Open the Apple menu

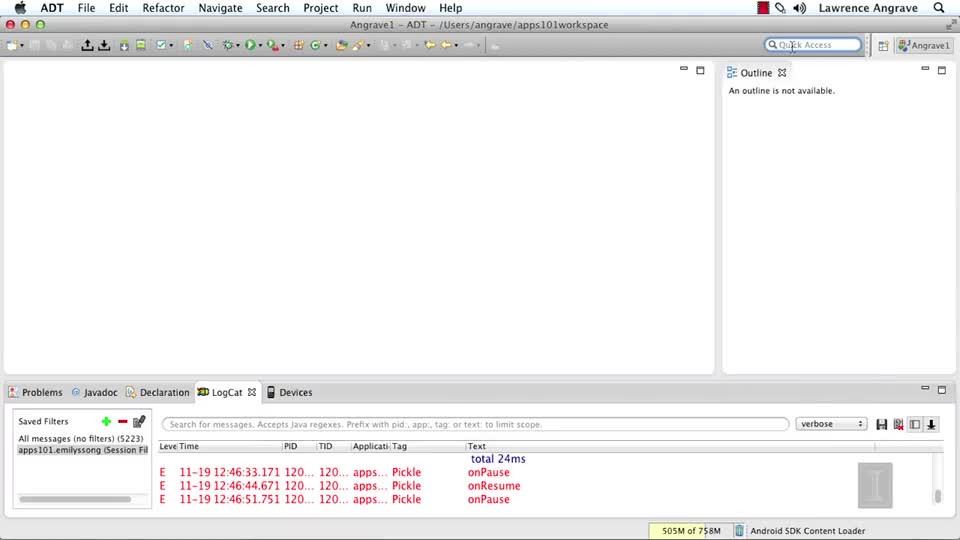20,8
